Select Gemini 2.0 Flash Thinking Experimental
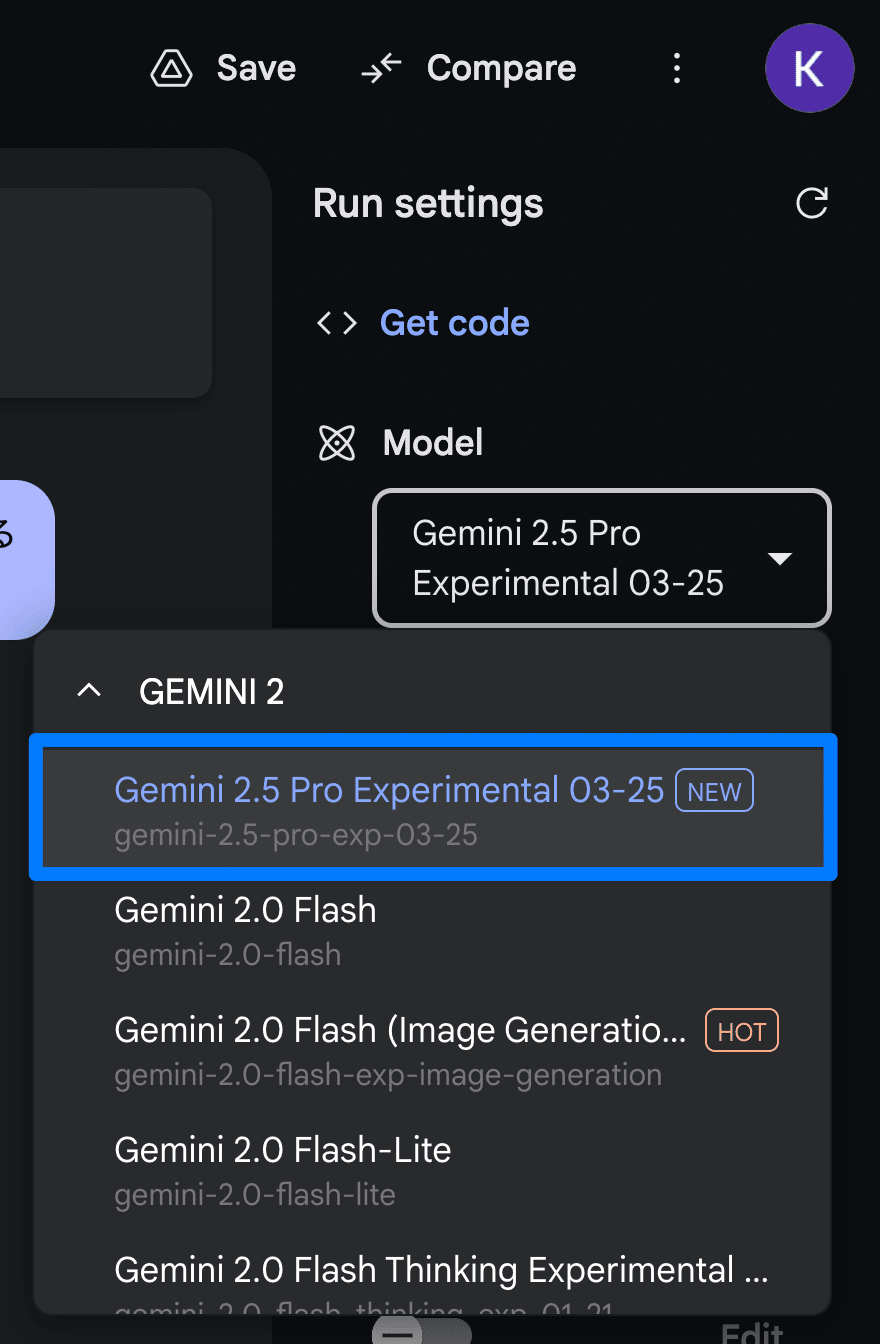The width and height of the screenshot is (880, 1344). pyautogui.click(x=440, y=1270)
